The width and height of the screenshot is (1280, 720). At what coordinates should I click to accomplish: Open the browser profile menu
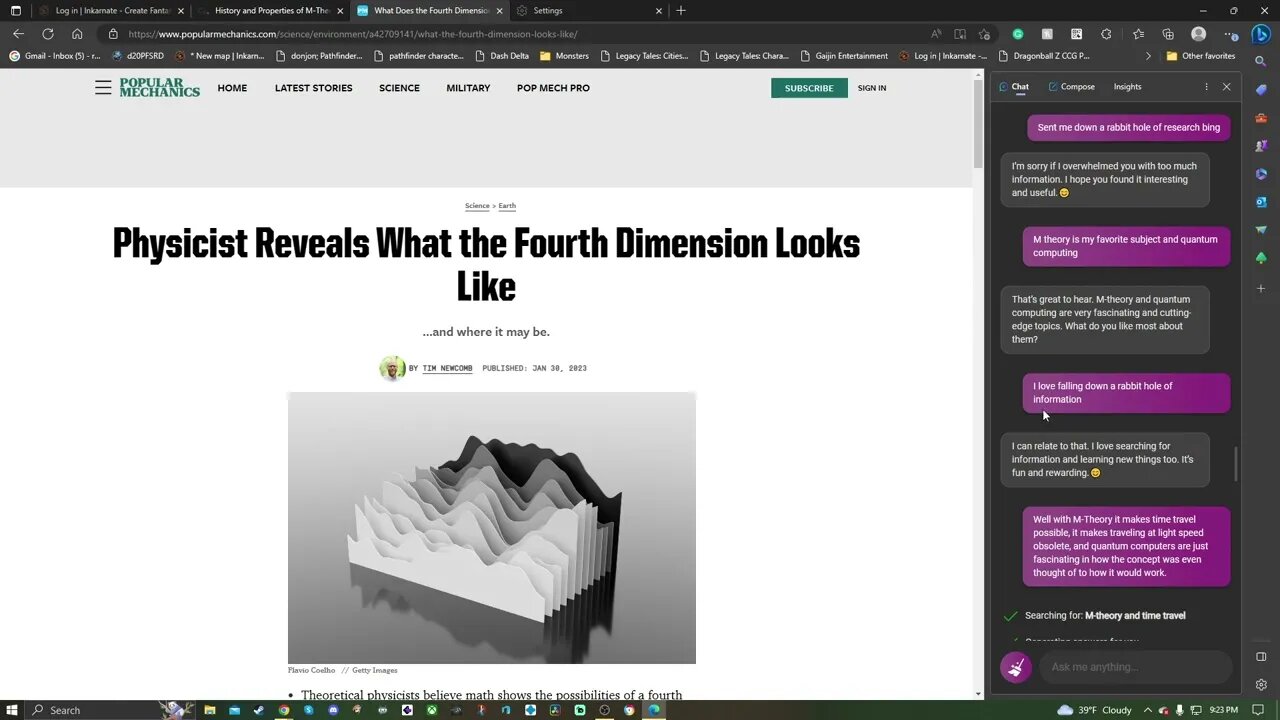pyautogui.click(x=1198, y=34)
